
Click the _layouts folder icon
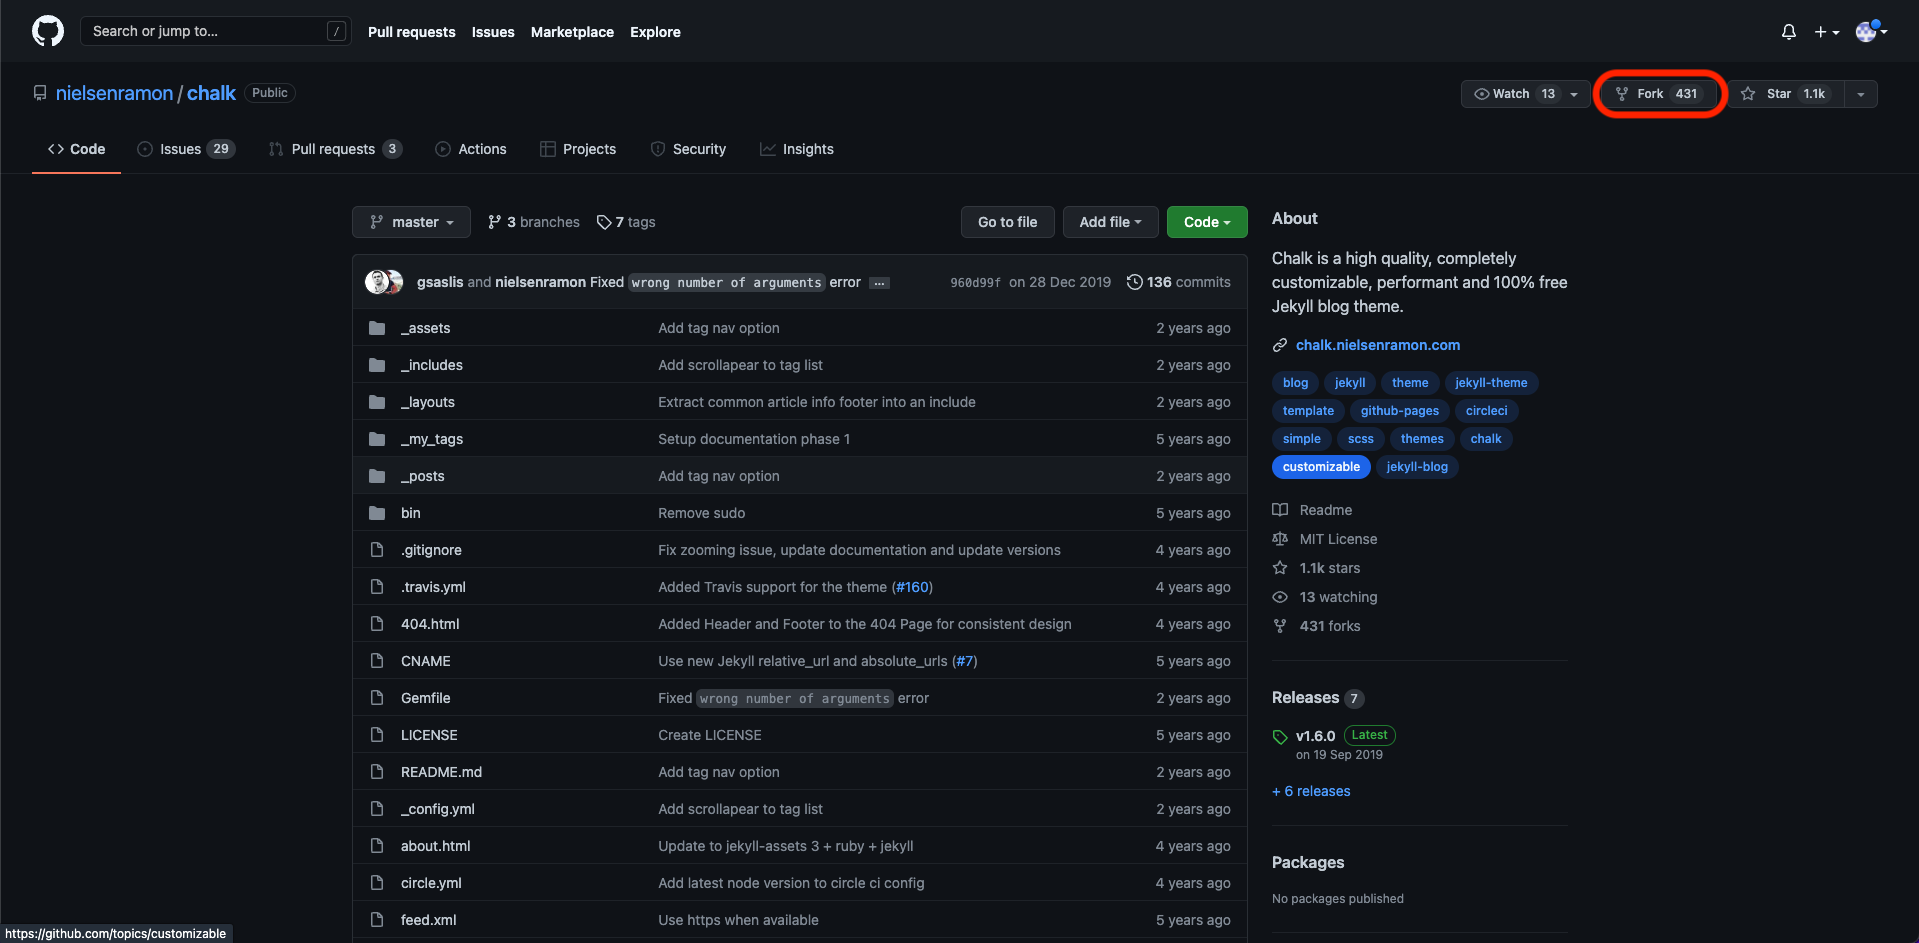[x=377, y=402]
